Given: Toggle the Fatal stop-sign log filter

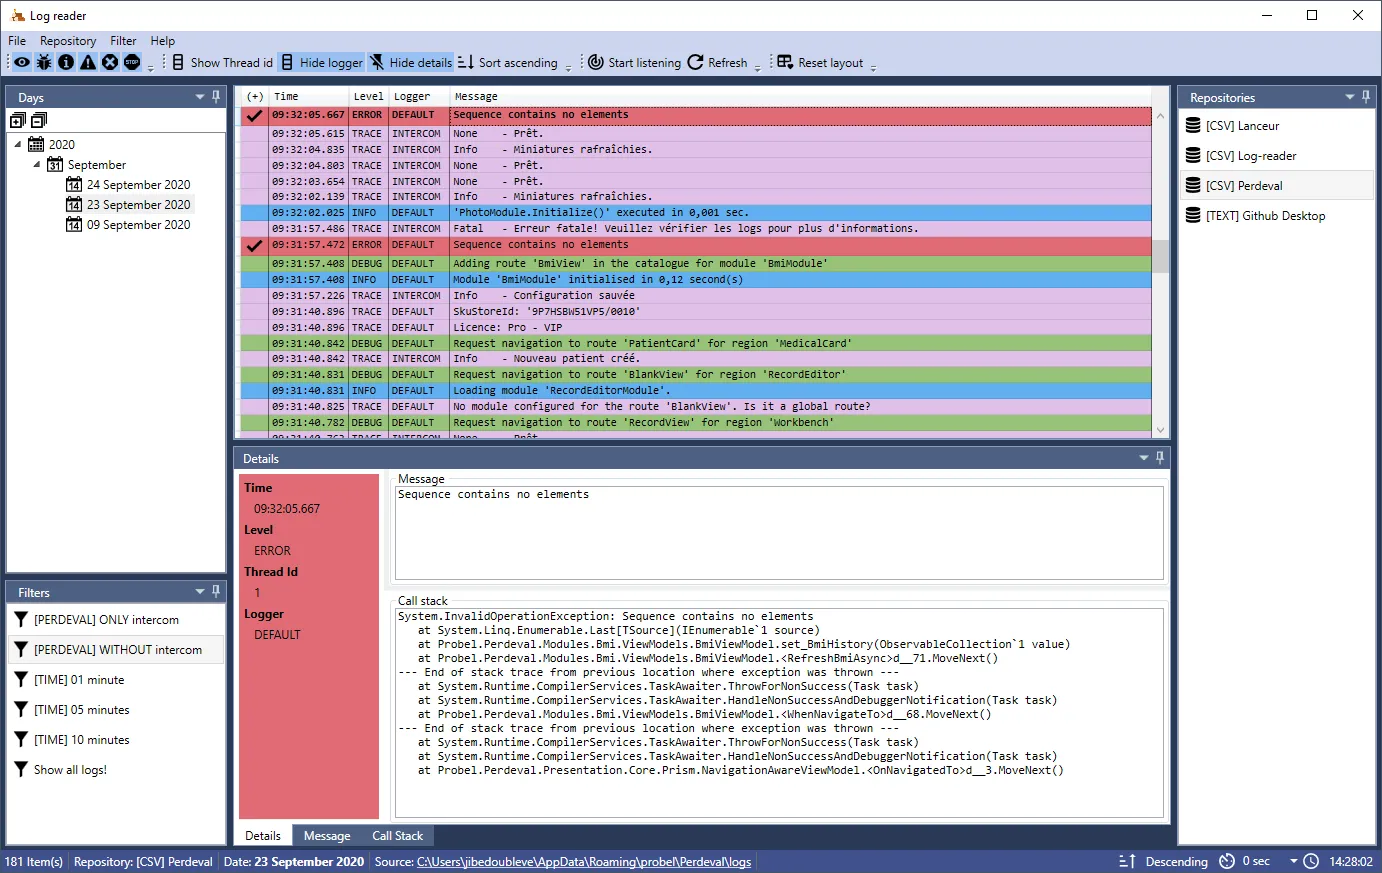Looking at the screenshot, I should tap(132, 62).
